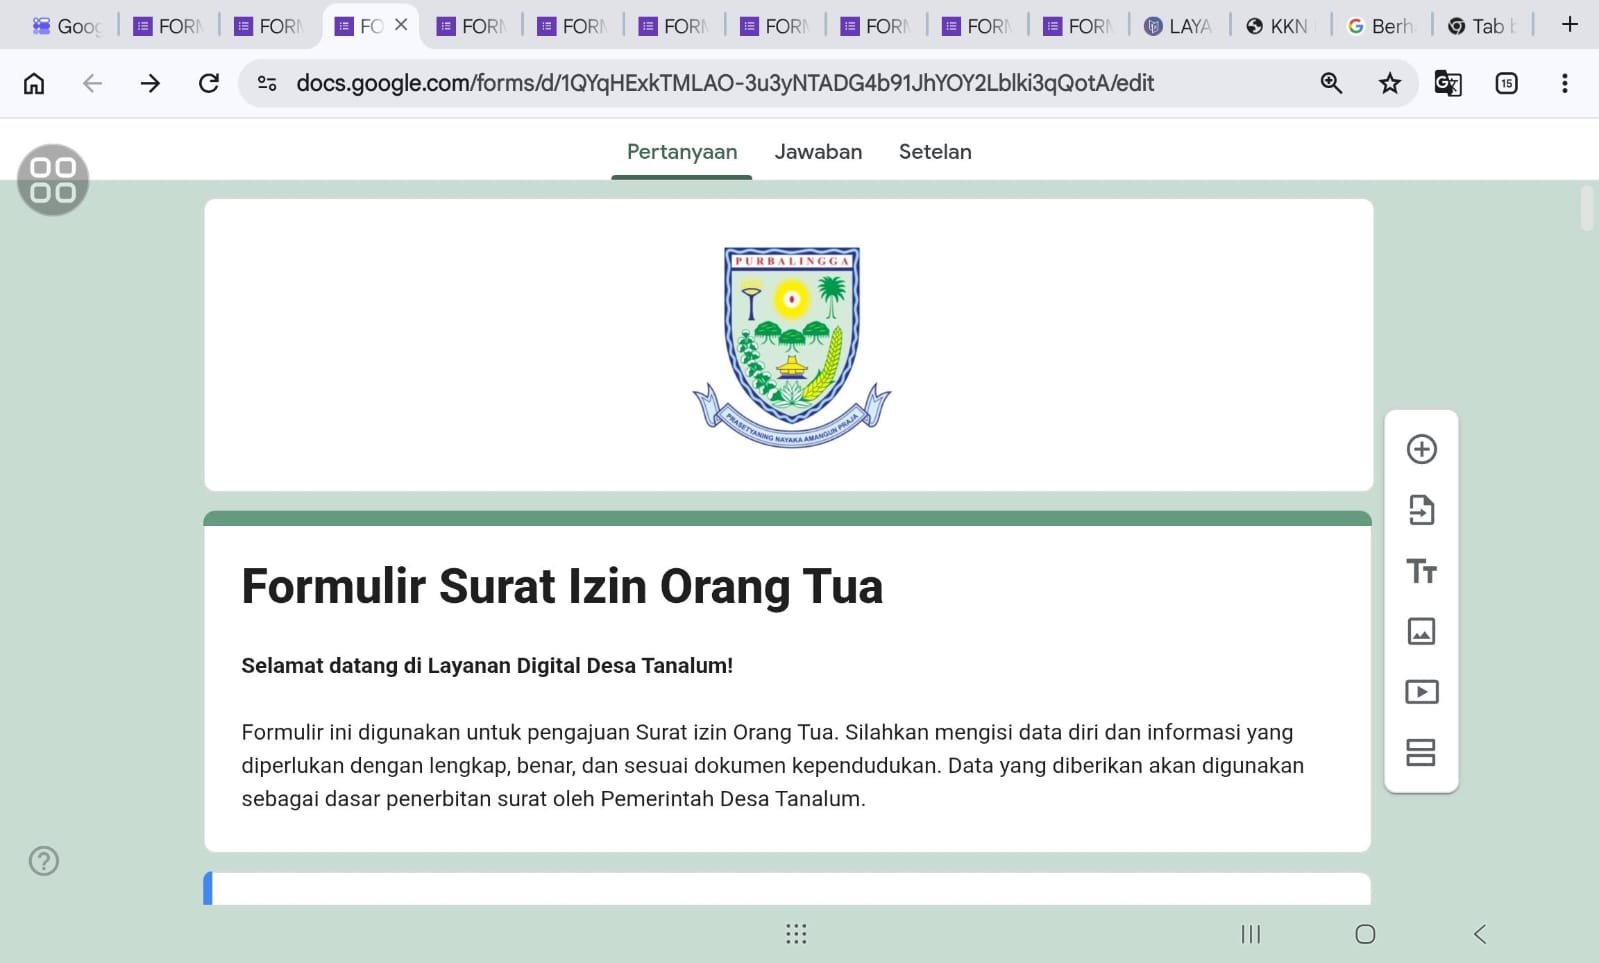Open the browser three-dot menu

tap(1565, 83)
